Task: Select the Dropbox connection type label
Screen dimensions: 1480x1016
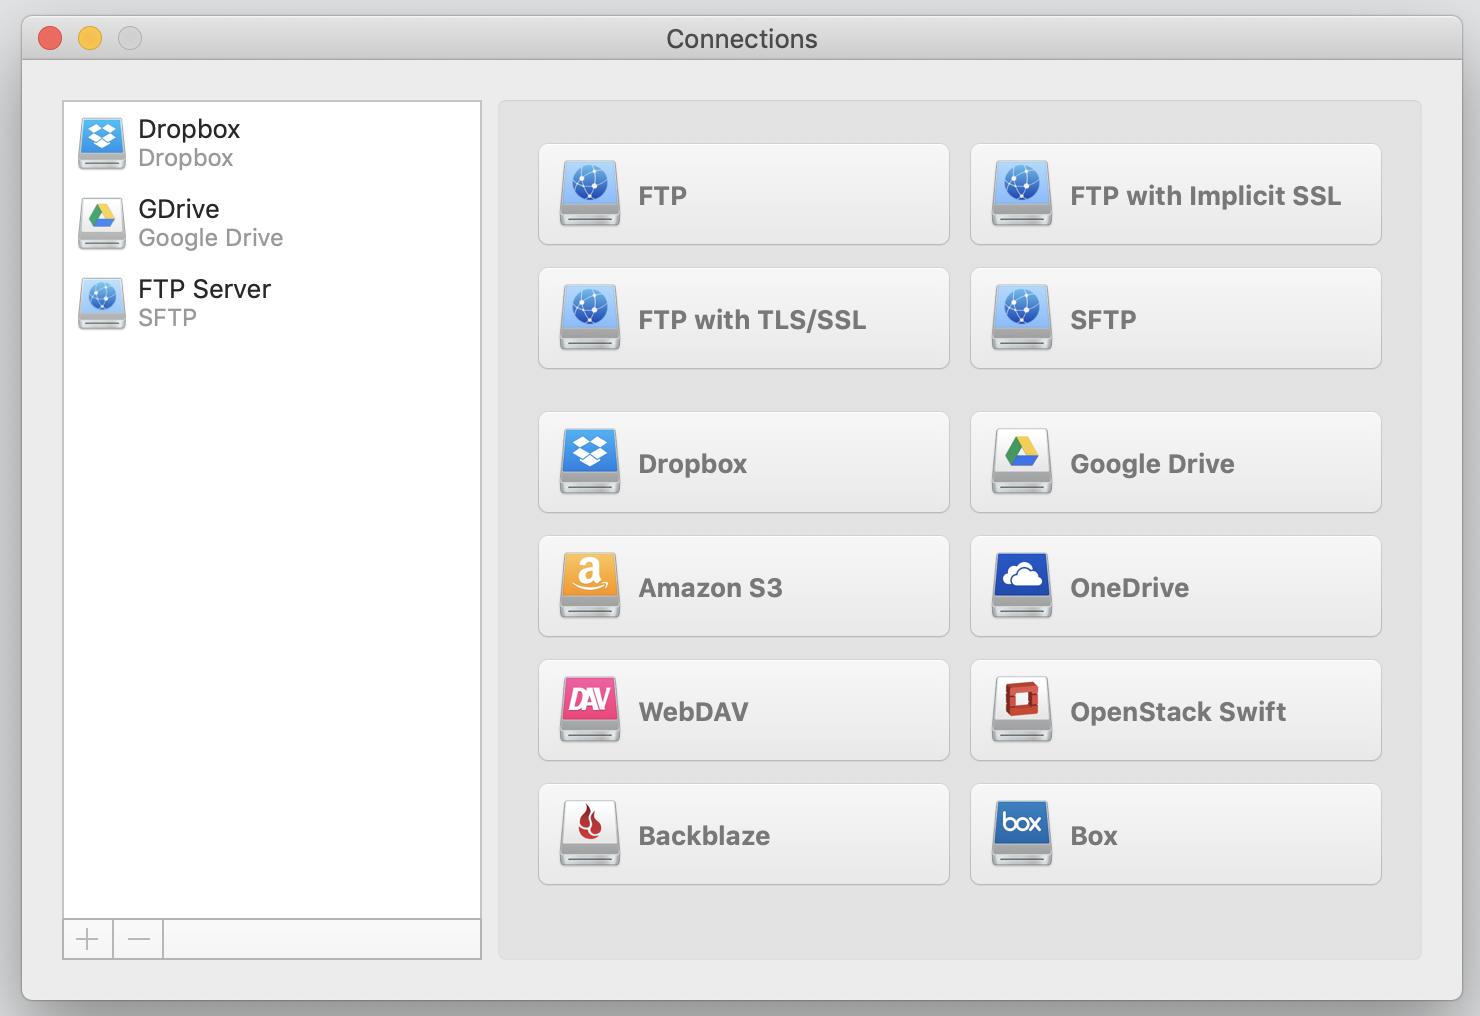Action: point(693,463)
